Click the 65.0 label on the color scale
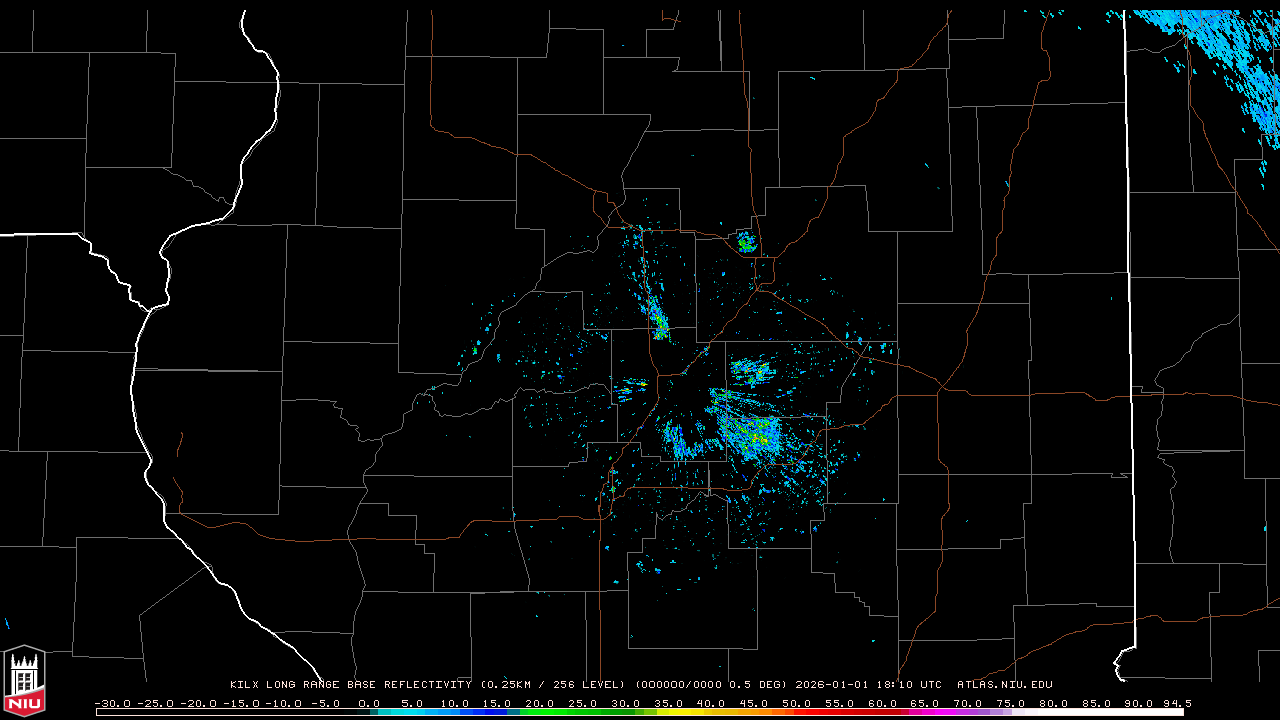The width and height of the screenshot is (1280, 720). click(924, 703)
